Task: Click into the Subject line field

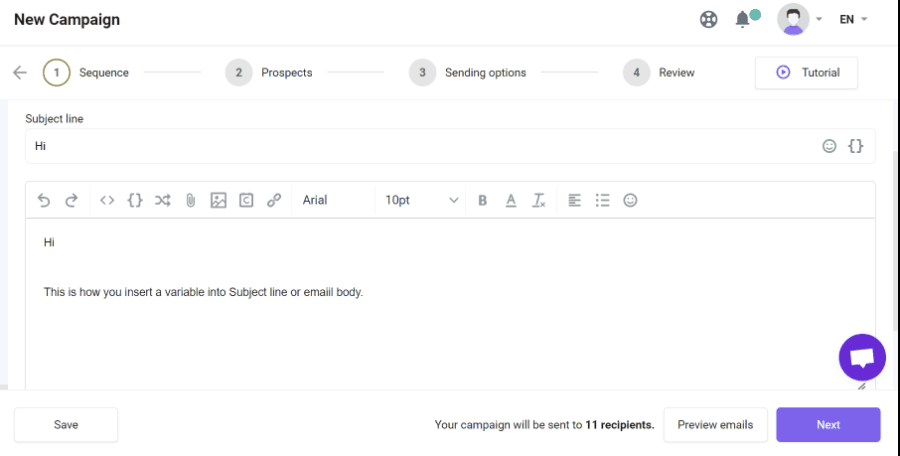Action: [420, 146]
